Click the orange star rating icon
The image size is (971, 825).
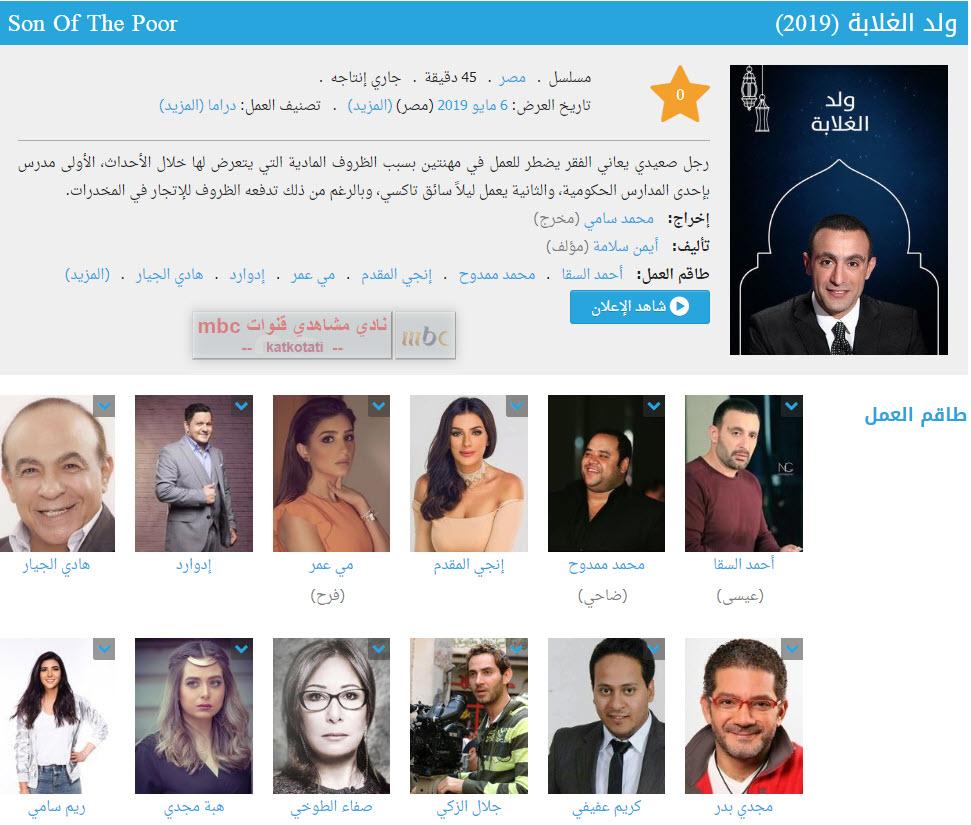coord(680,94)
